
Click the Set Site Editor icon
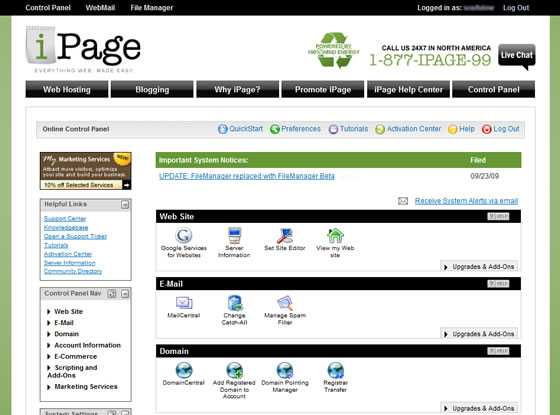click(x=285, y=236)
